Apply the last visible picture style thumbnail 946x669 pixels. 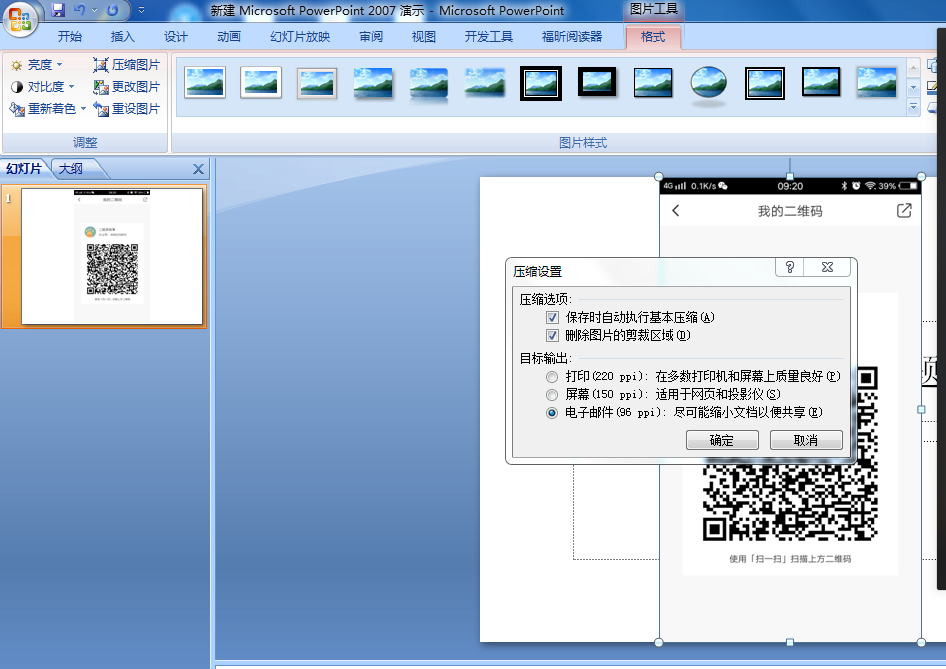[877, 83]
